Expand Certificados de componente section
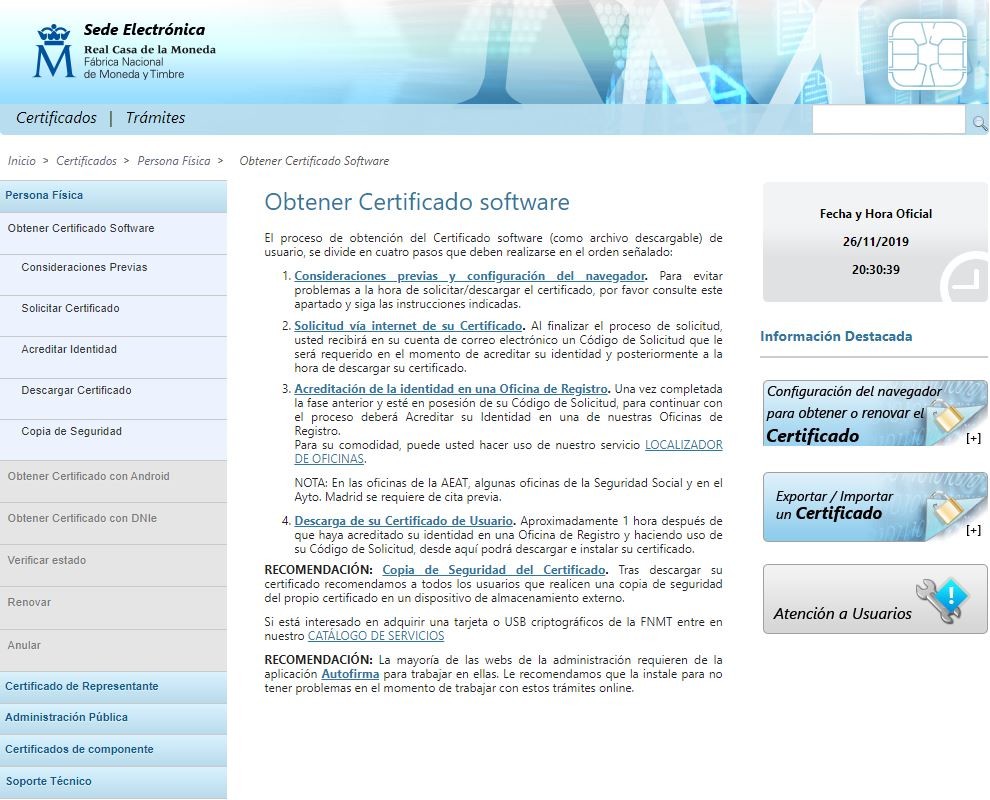Viewport: 990px width, 800px height. [x=79, y=749]
